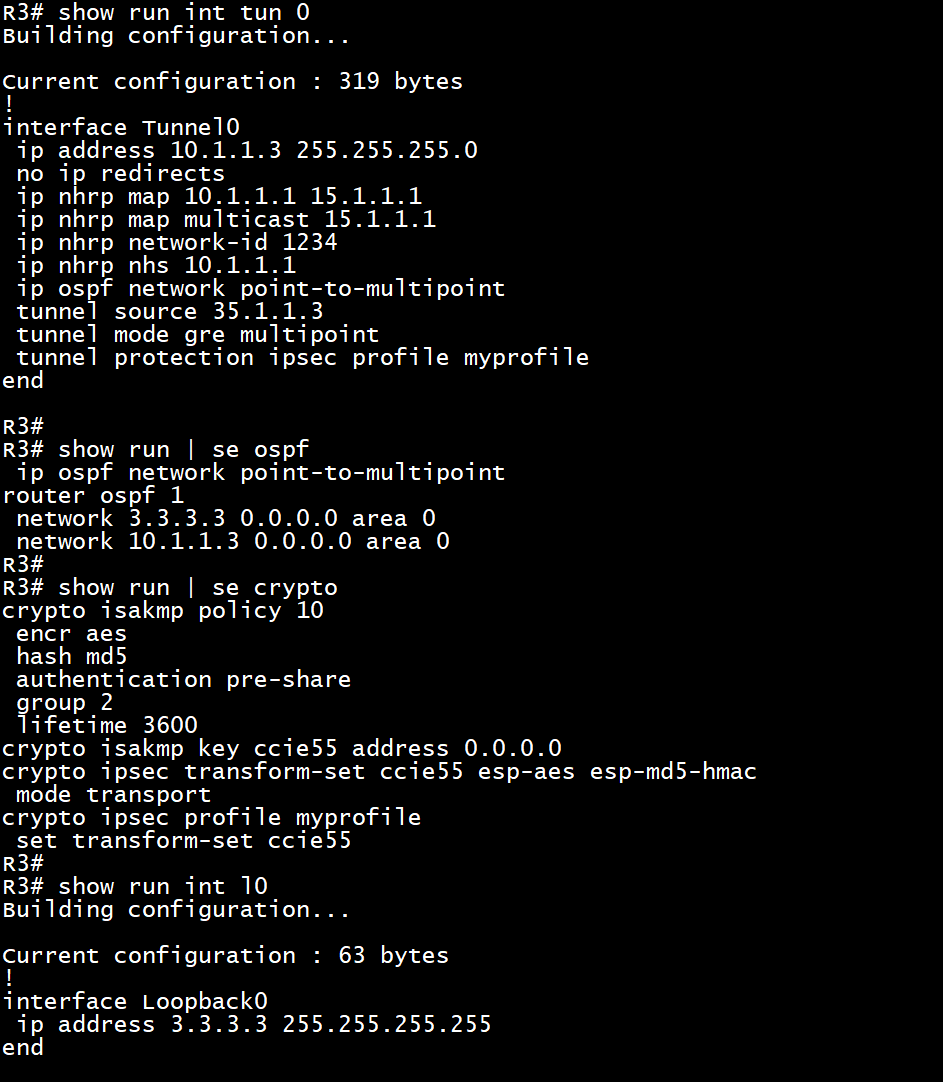This screenshot has height=1082, width=943.
Task: Click 'network 10.1.1.3 0.0.0.0 area 0'
Action: 233,541
